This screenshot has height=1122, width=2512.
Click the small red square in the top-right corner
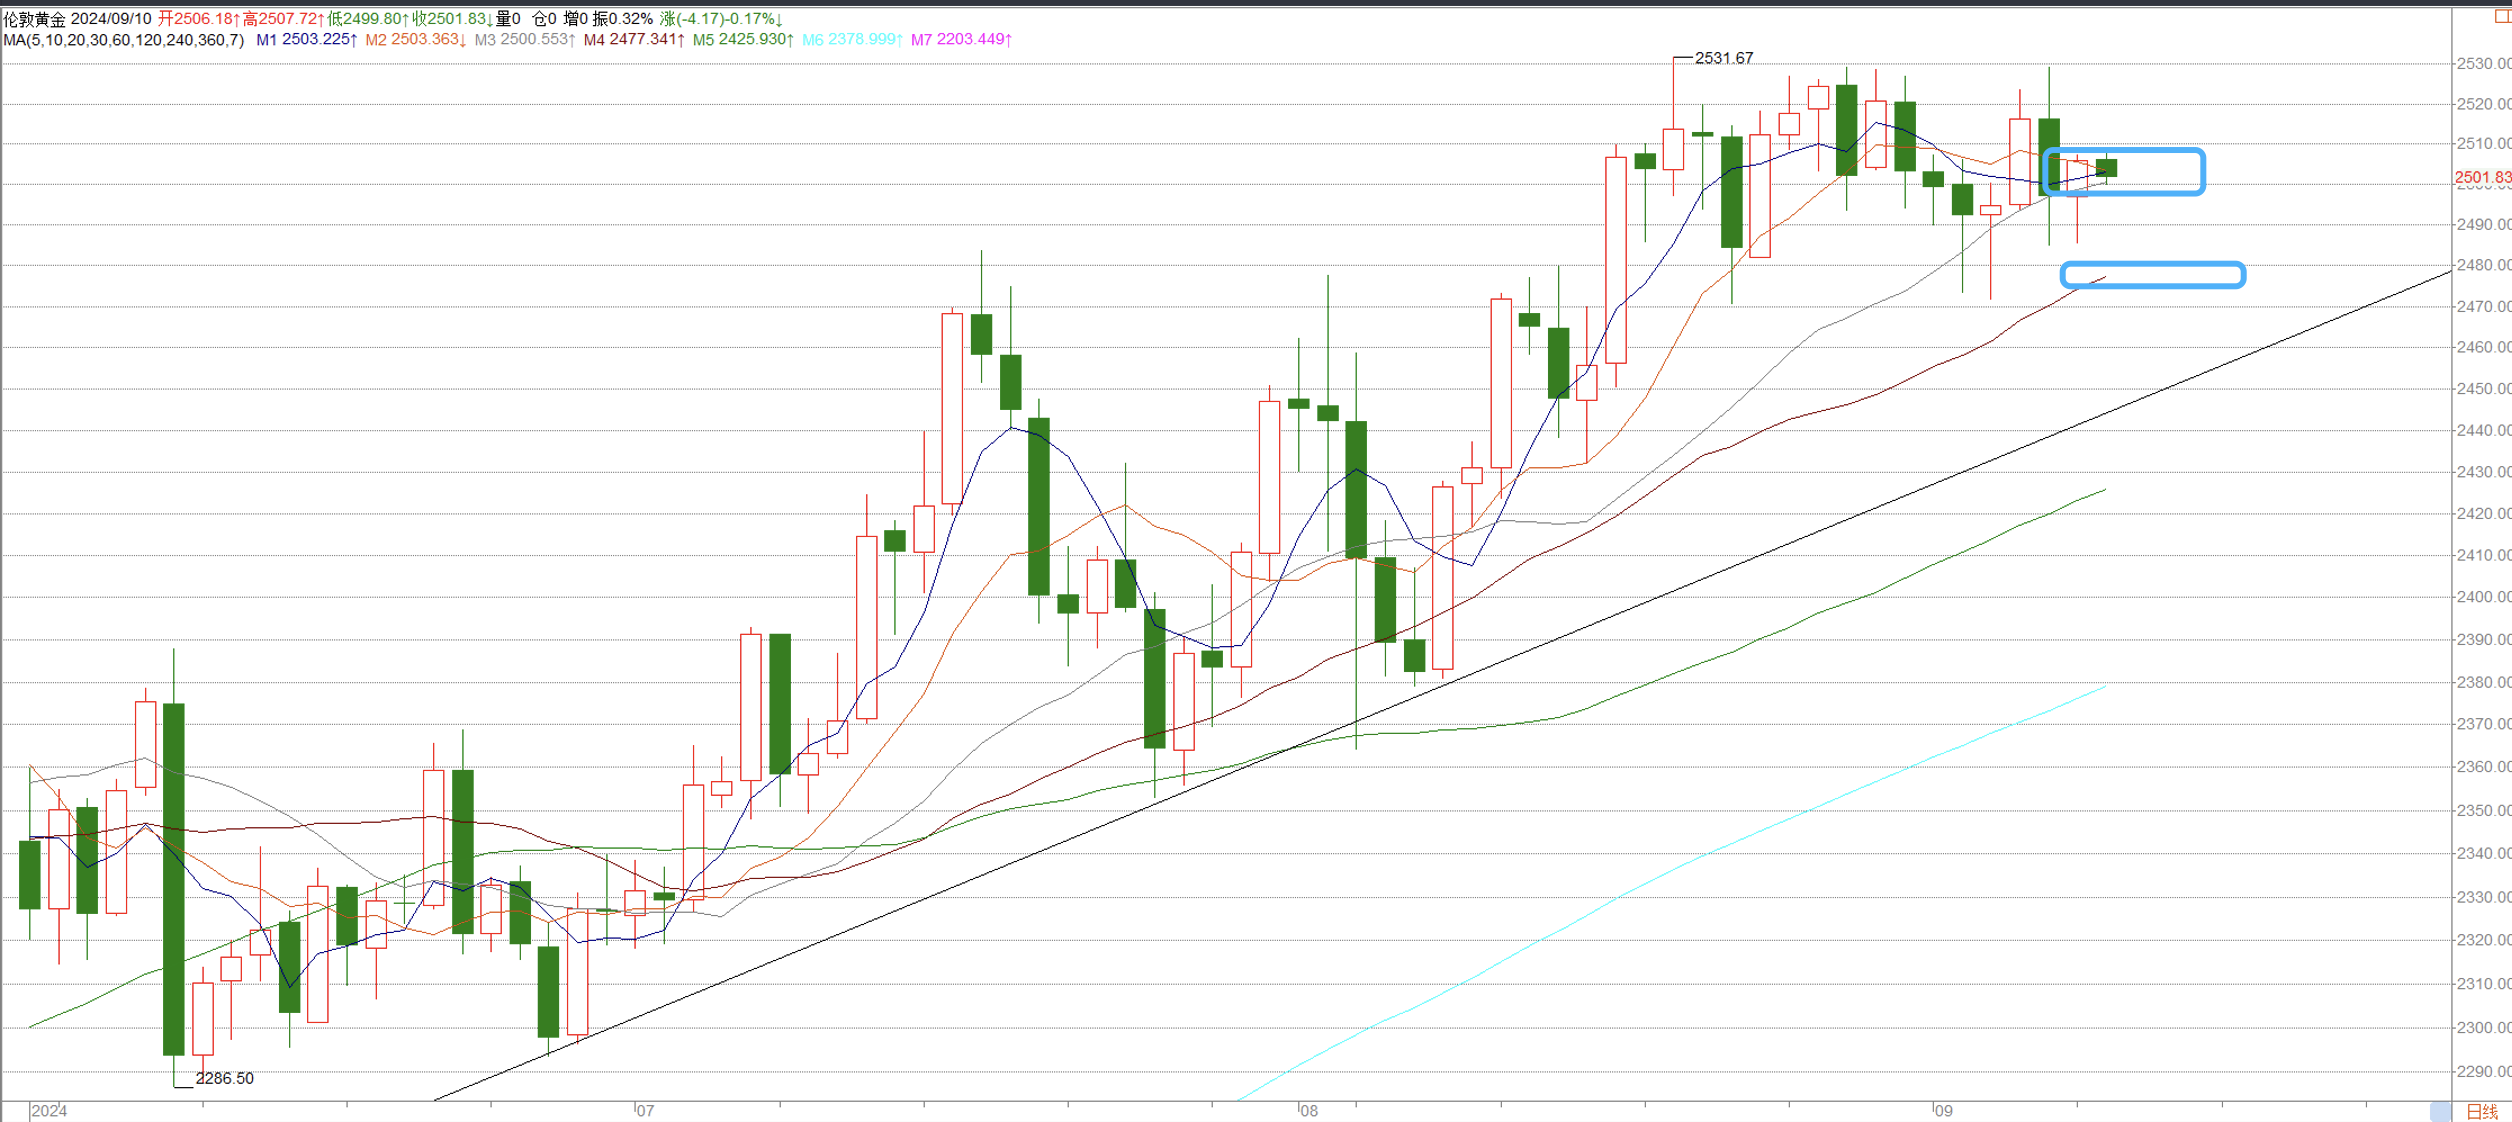click(x=2502, y=17)
